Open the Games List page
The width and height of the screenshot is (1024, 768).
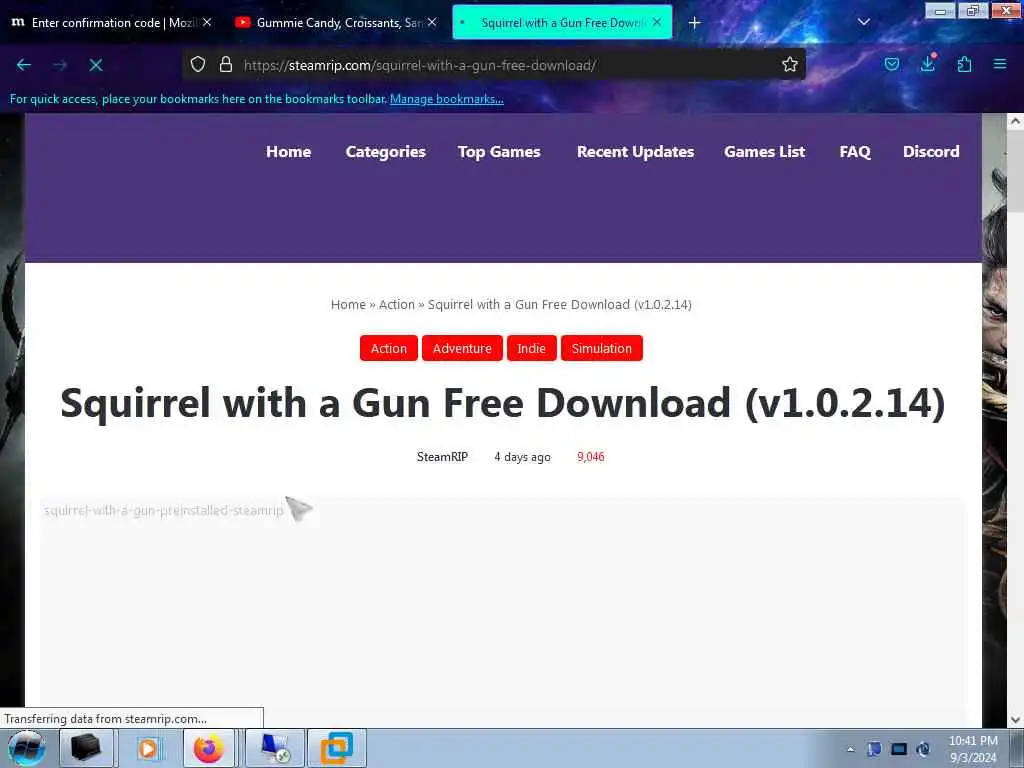pyautogui.click(x=764, y=152)
